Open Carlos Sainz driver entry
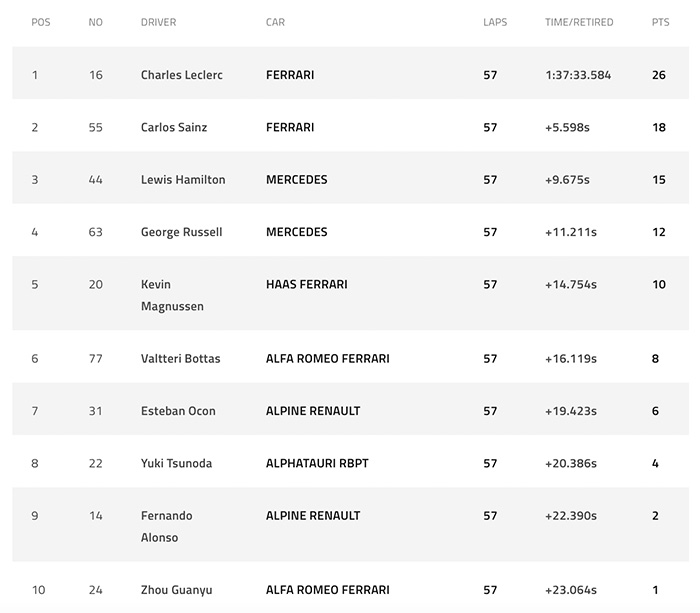The width and height of the screenshot is (700, 613). [x=174, y=127]
